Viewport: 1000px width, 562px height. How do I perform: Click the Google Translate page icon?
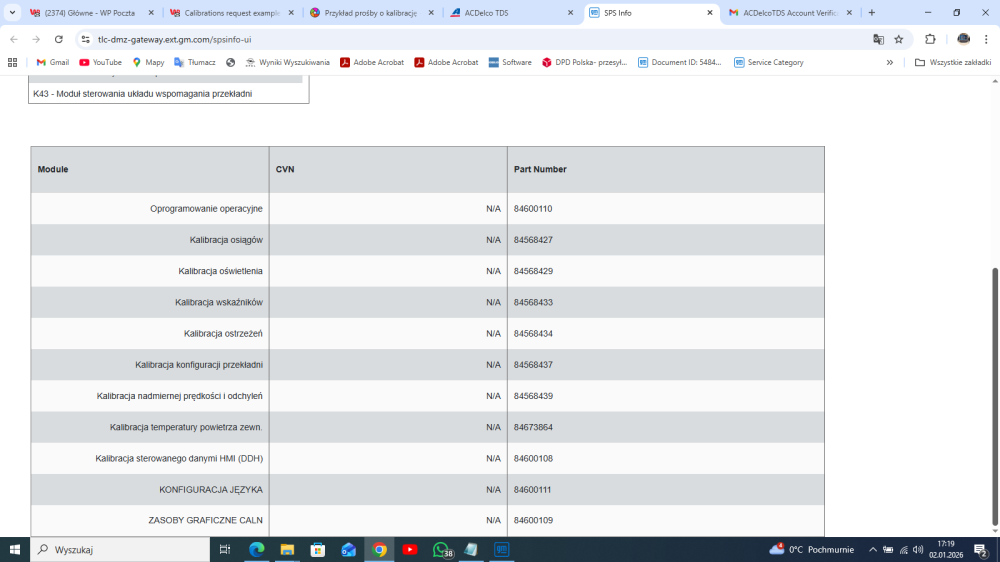(878, 40)
